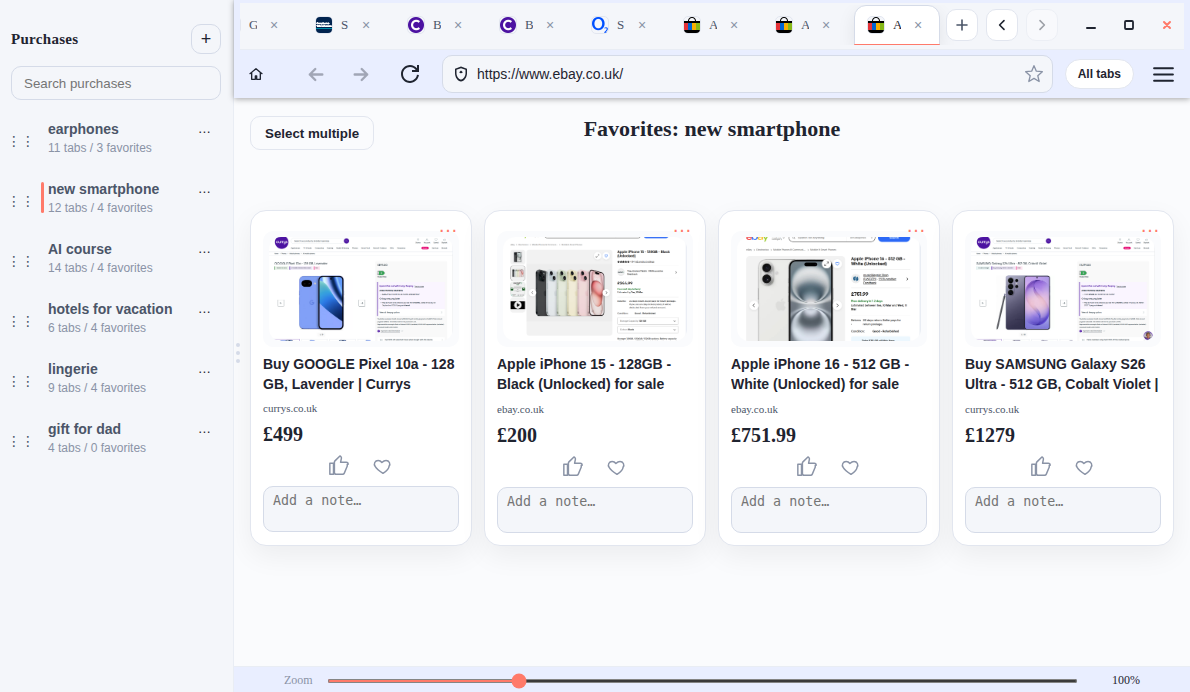Open the red dots menu on the iPhone 16 card

[x=916, y=231]
